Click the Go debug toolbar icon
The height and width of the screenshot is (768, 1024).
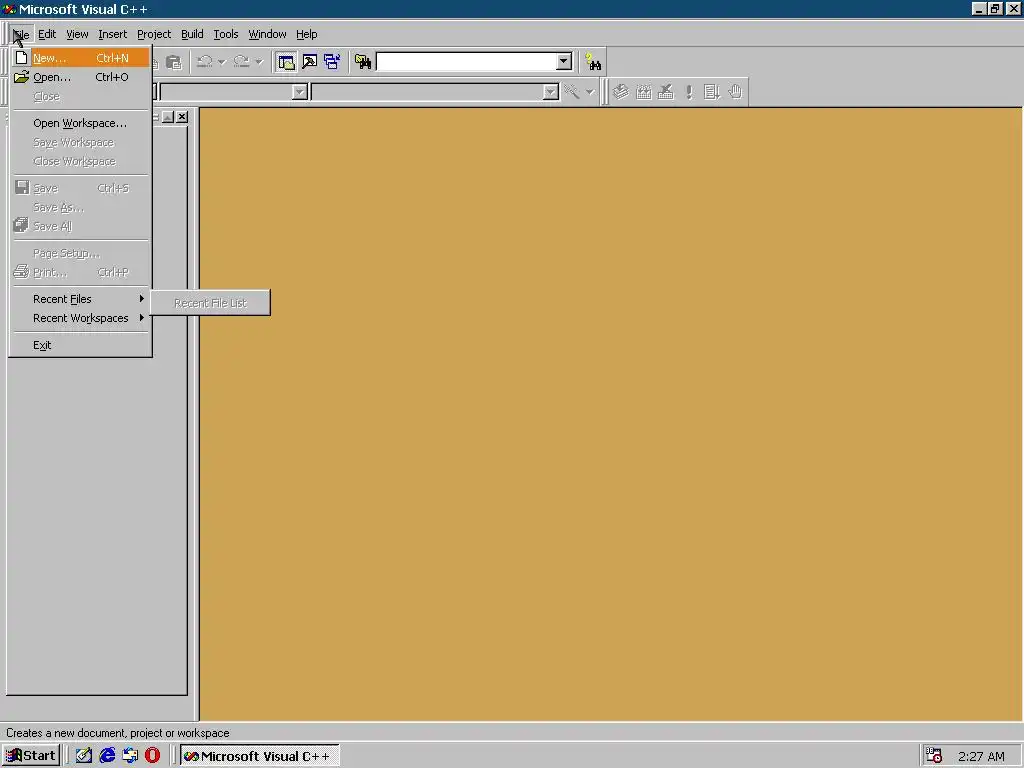click(712, 92)
